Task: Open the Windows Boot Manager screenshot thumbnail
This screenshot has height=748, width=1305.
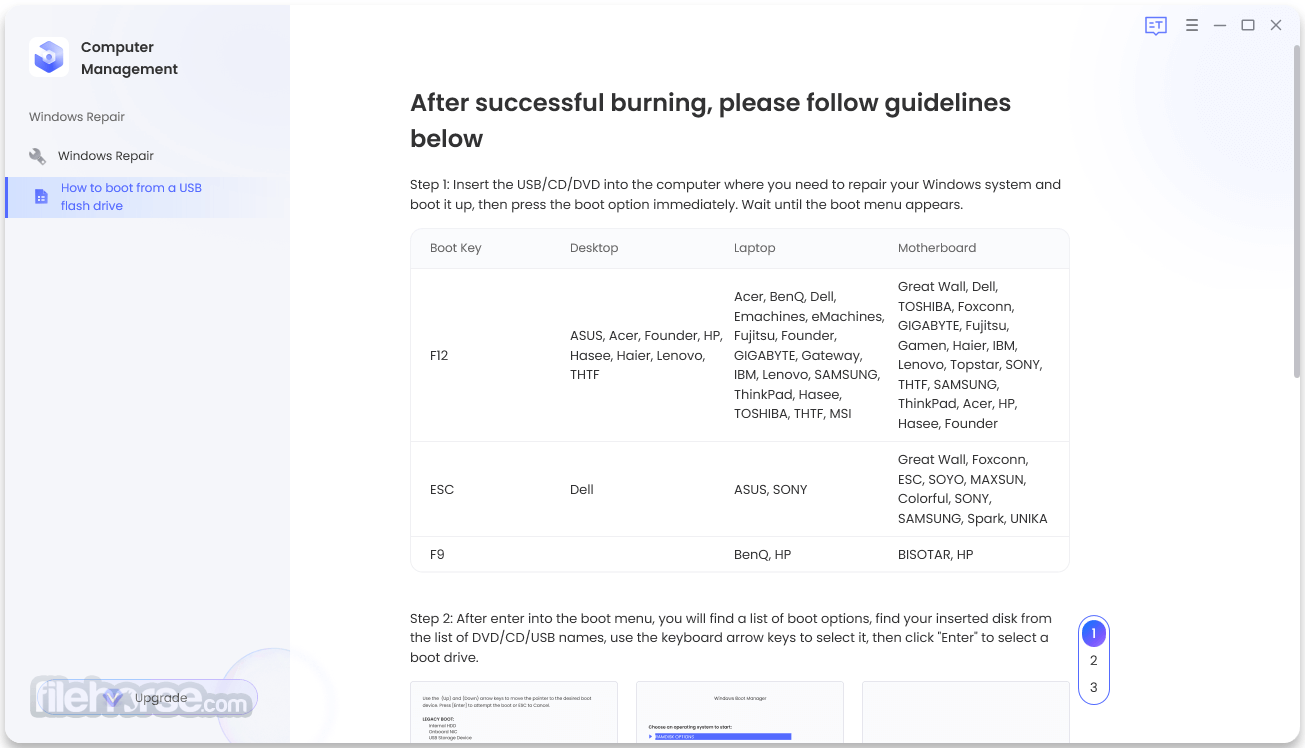Action: [x=740, y=713]
